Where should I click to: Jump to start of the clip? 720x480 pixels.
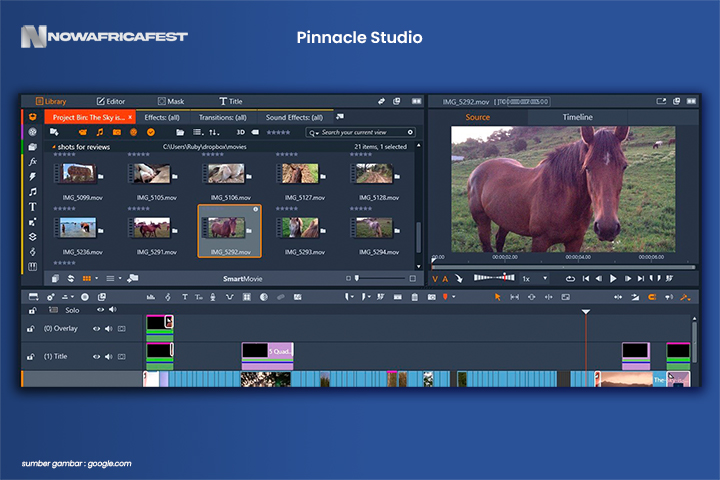point(585,278)
